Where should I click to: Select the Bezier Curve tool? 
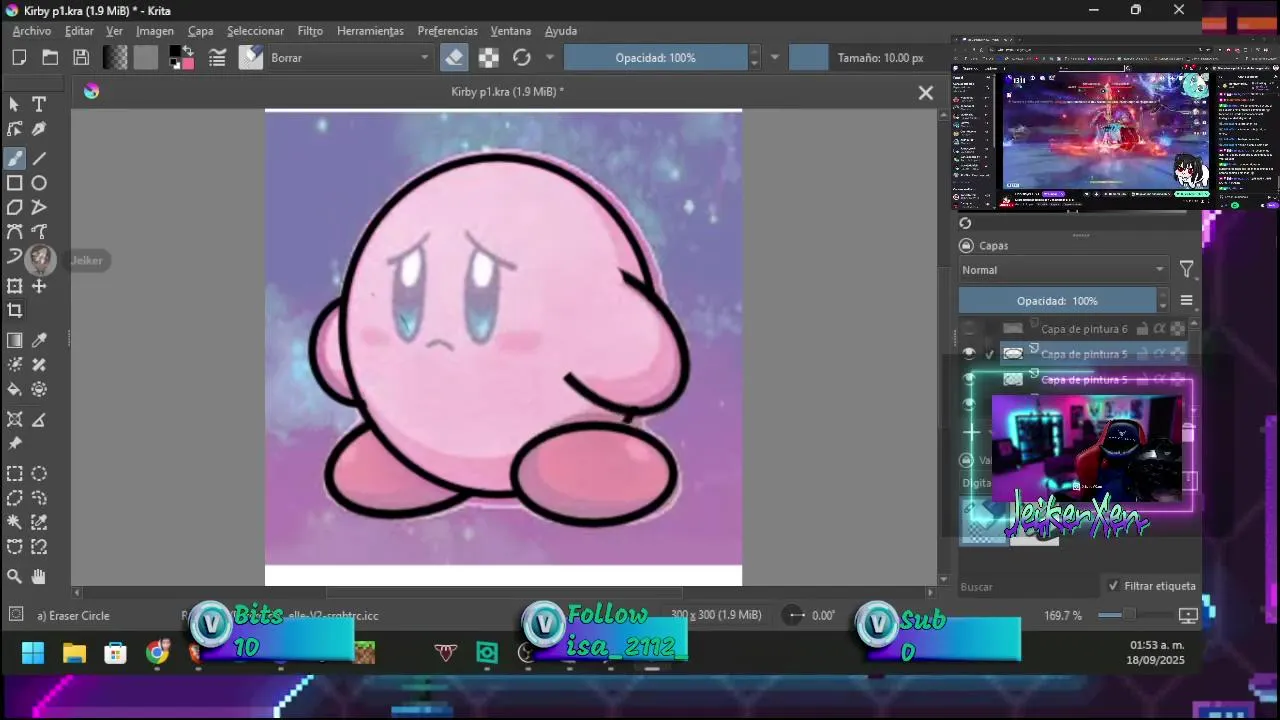click(15, 232)
